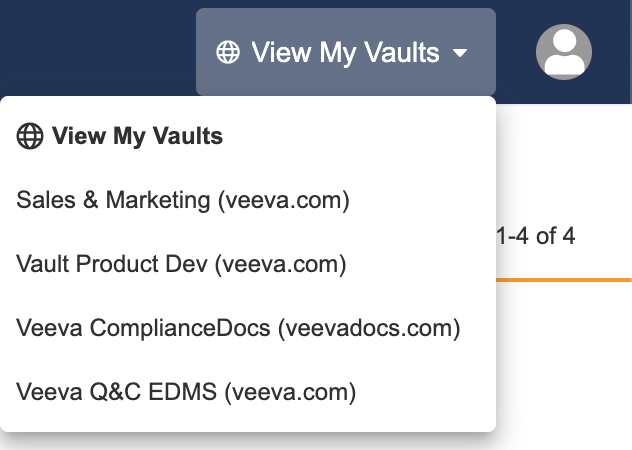Click the orange divider line under the pagination
Screen dimensions: 632x450
click(565, 279)
